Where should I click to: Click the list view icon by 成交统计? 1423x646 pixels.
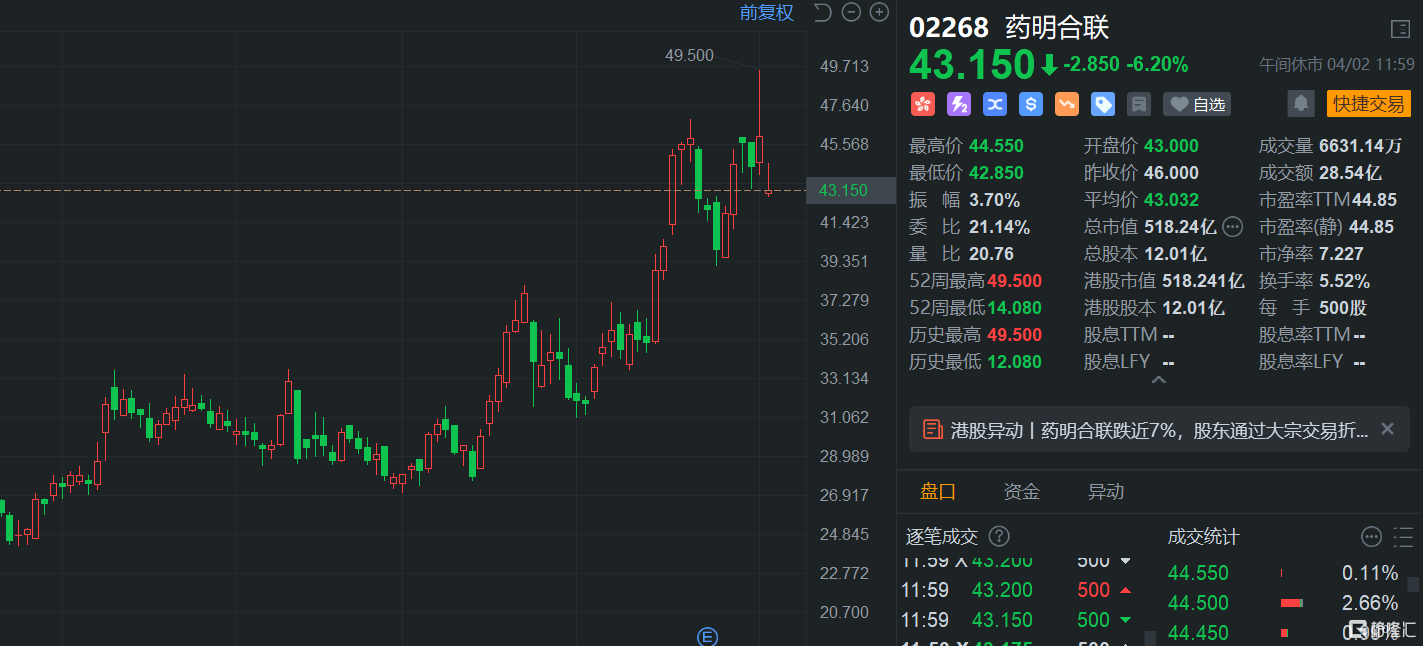pos(1403,537)
